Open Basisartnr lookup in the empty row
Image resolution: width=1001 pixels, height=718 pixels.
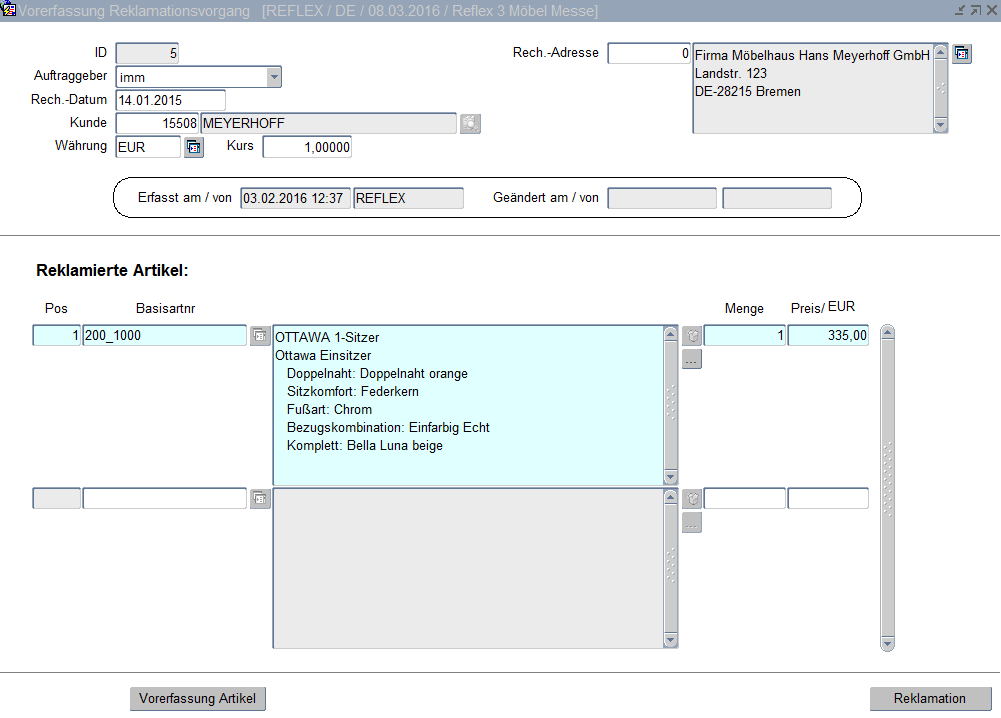pos(260,498)
